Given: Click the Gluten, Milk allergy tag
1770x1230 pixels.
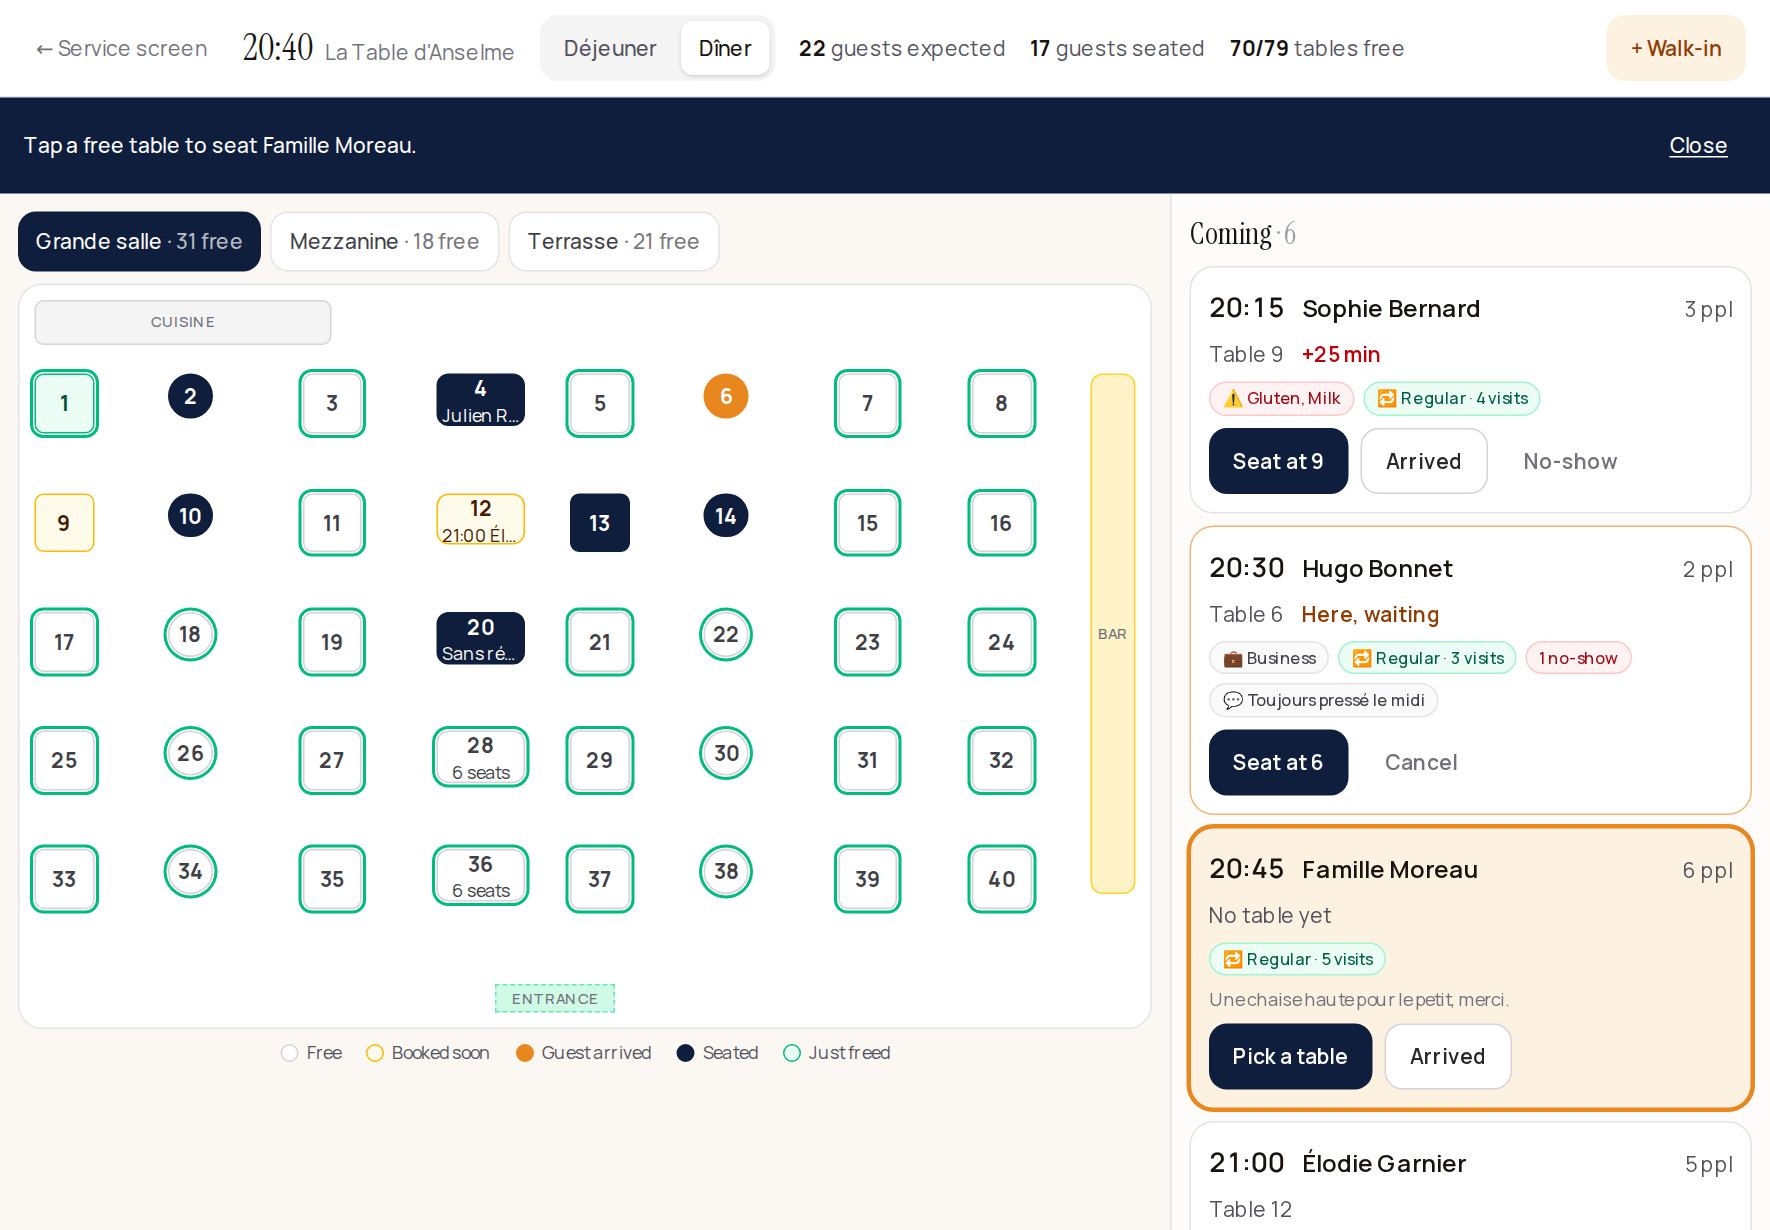Looking at the screenshot, I should pyautogui.click(x=1281, y=398).
